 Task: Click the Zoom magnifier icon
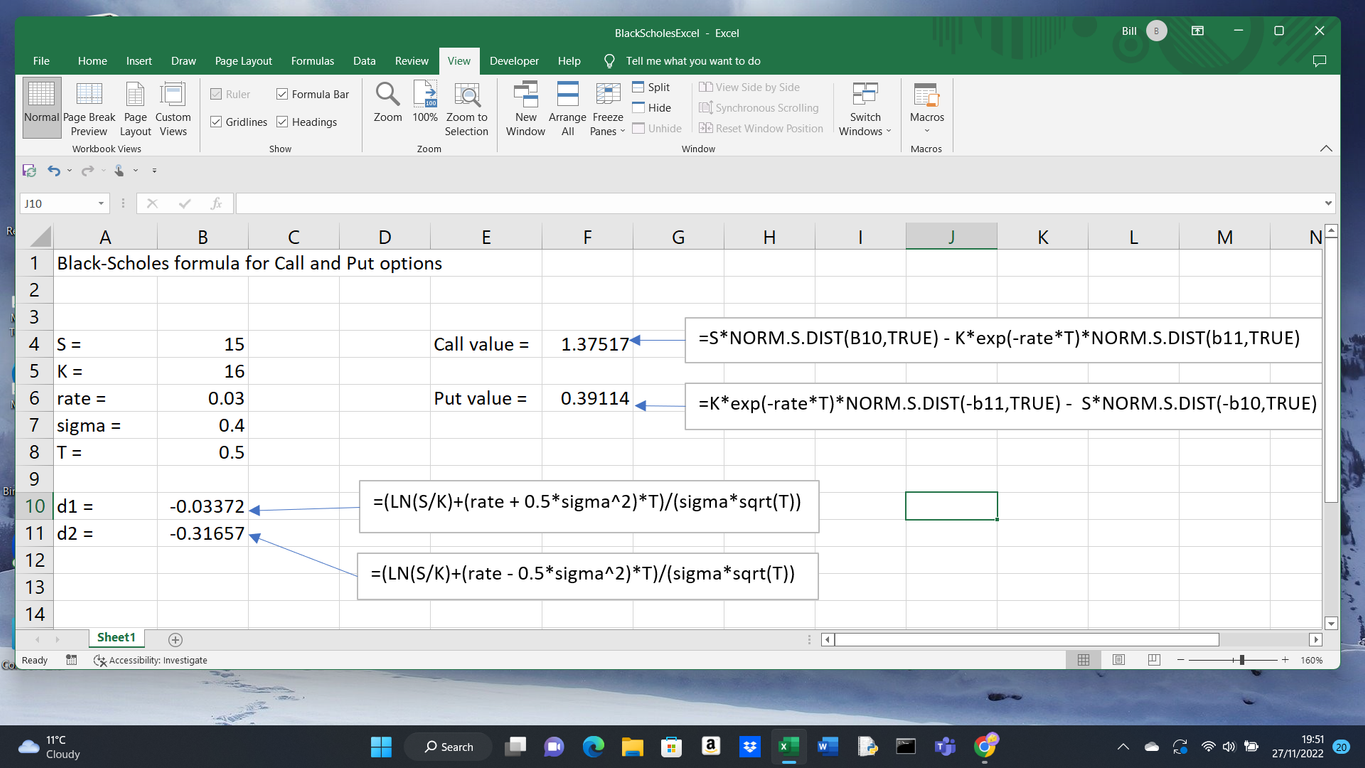(388, 95)
